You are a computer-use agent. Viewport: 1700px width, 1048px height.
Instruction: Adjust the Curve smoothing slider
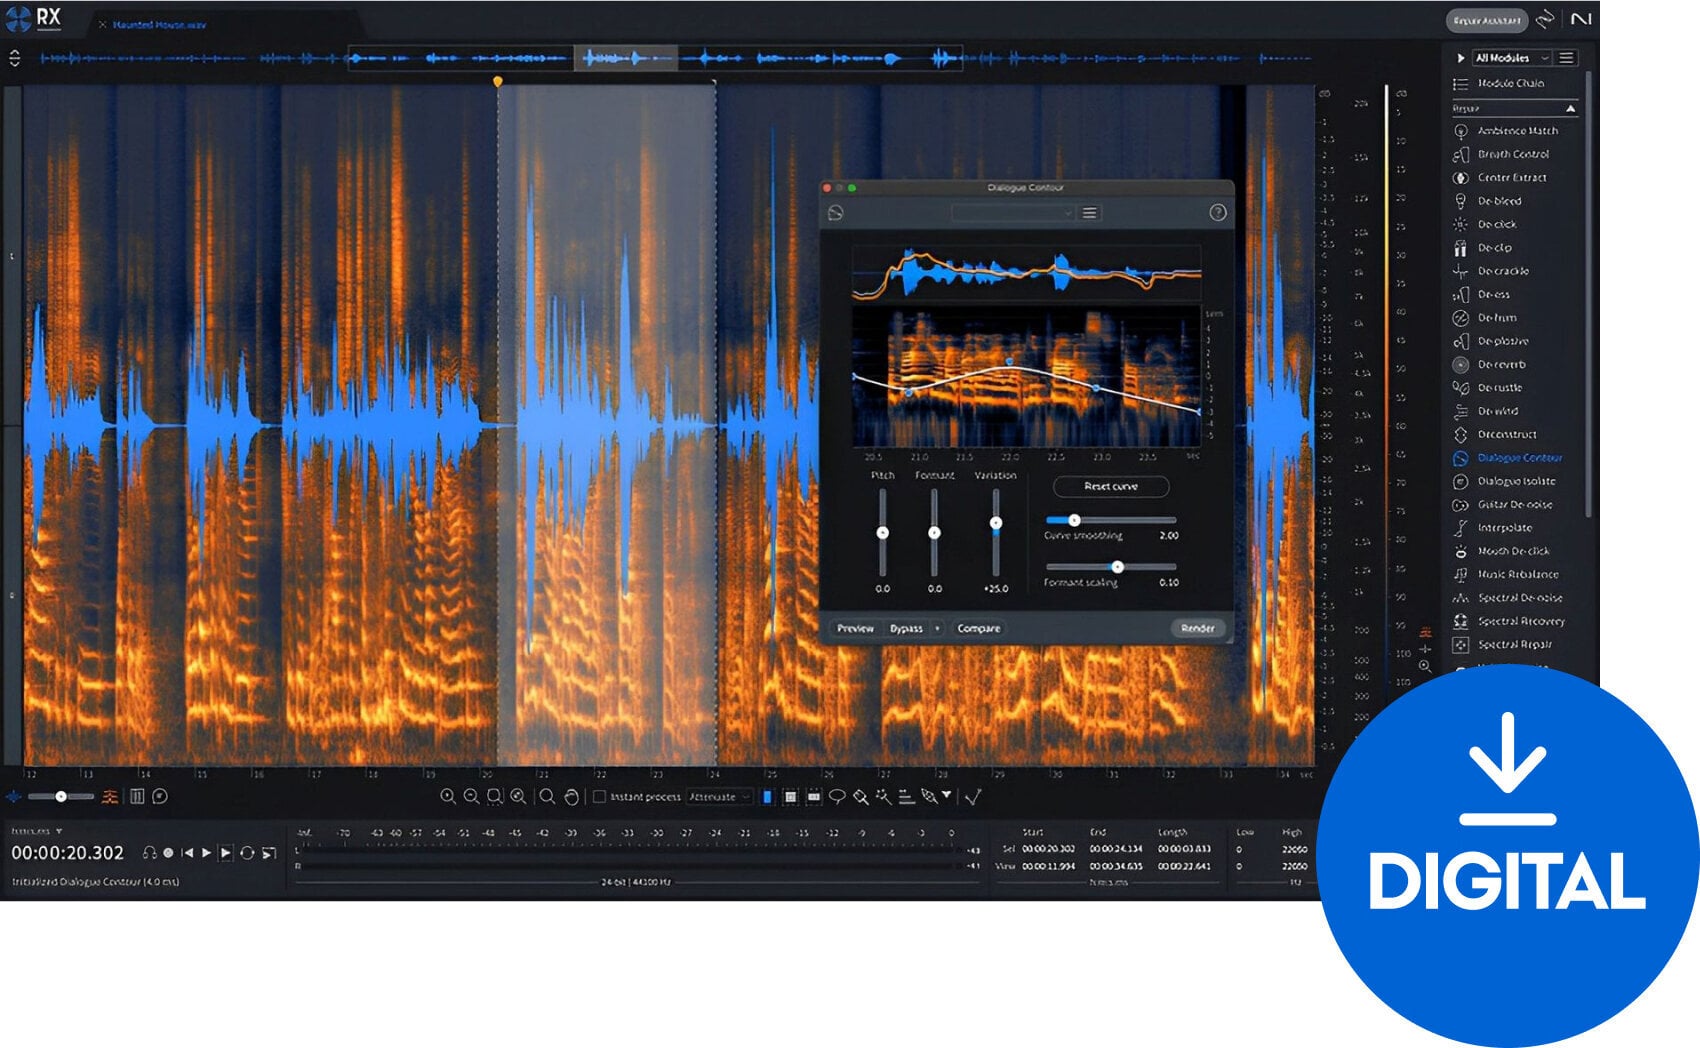click(x=1075, y=518)
